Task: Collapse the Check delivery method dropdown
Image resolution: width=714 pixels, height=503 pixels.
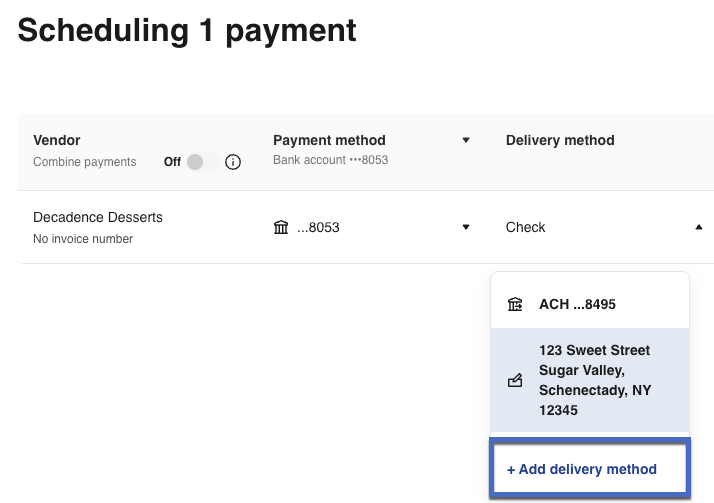Action: click(x=698, y=227)
